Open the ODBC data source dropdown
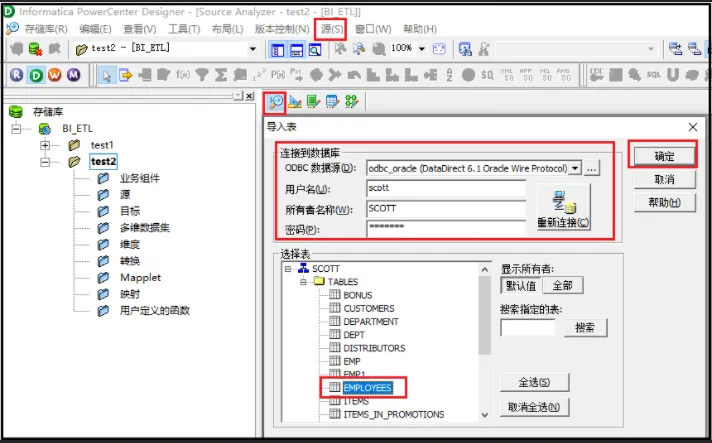The image size is (712, 443). point(575,168)
